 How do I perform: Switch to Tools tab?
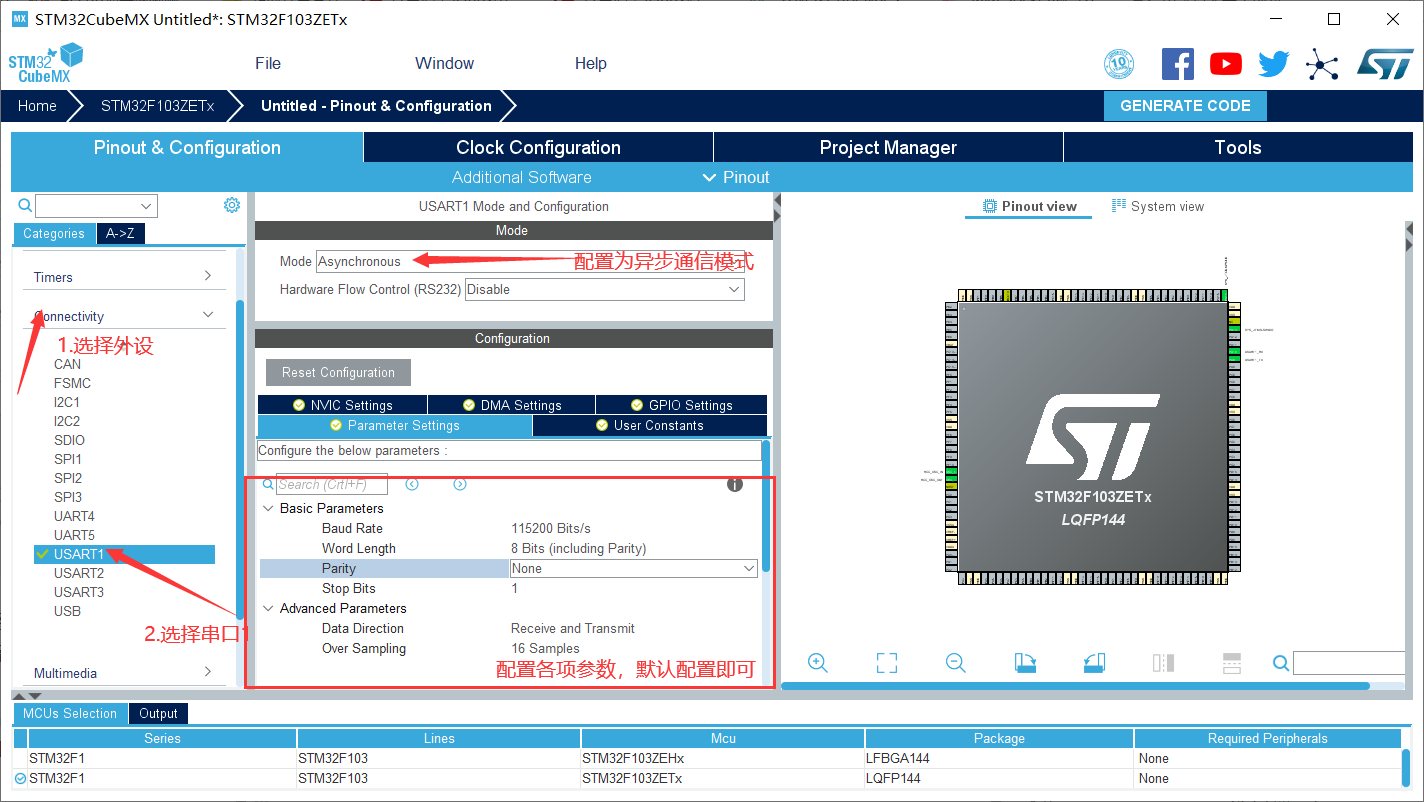coord(1238,147)
